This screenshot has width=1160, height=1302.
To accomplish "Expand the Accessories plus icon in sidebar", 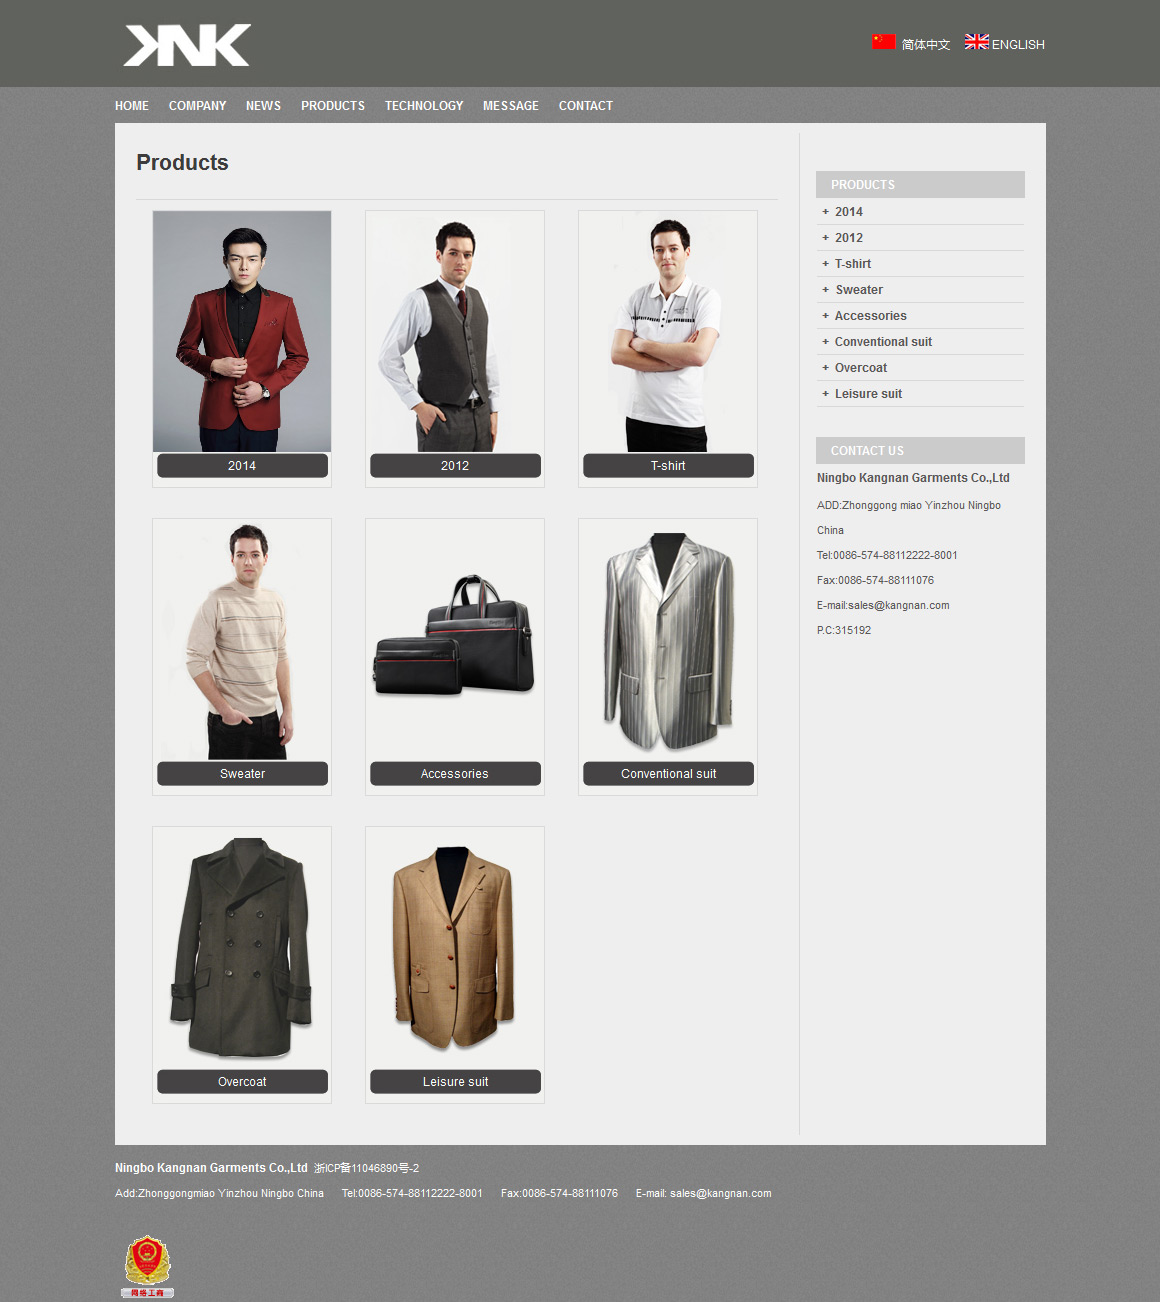I will [x=825, y=316].
